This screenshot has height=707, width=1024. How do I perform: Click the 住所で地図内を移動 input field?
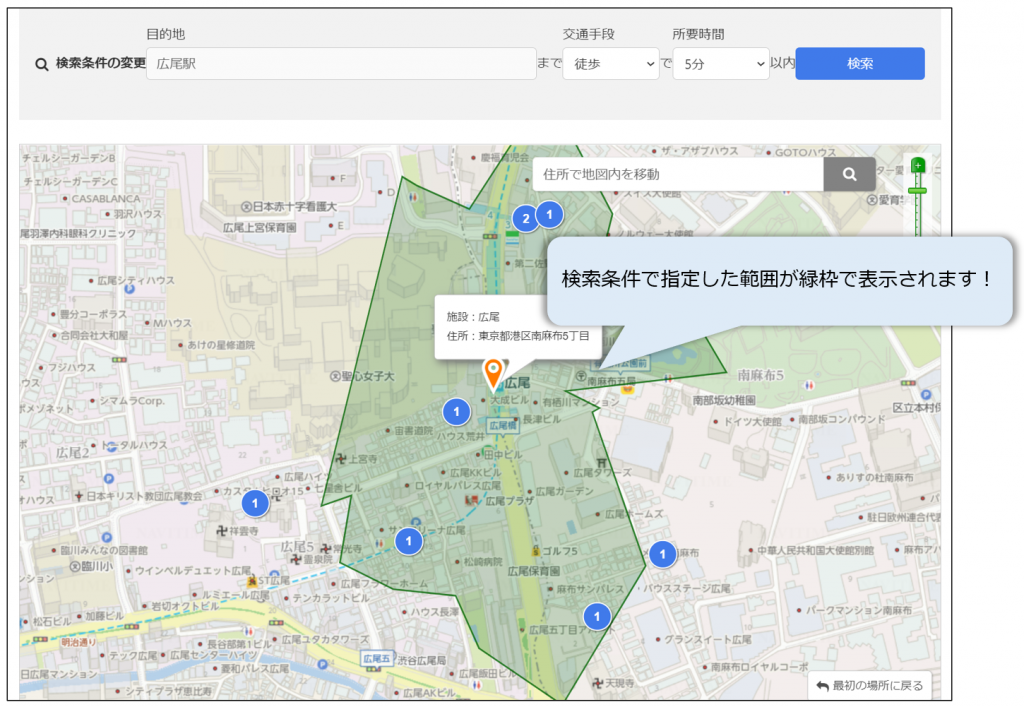coord(678,174)
